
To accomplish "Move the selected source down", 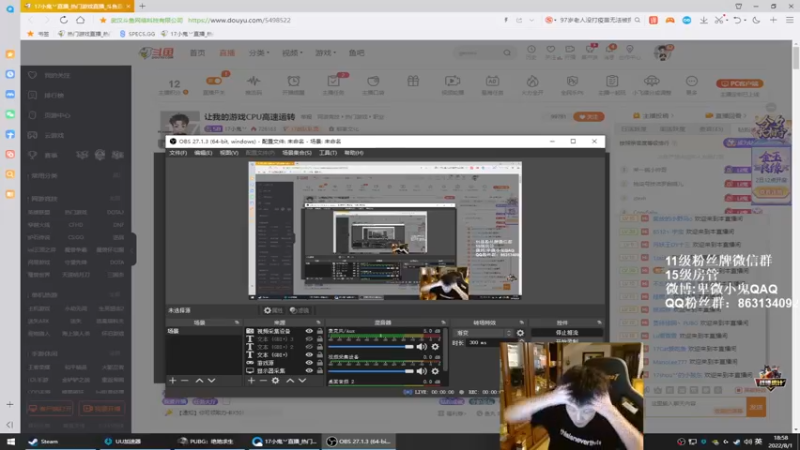I will pos(302,381).
